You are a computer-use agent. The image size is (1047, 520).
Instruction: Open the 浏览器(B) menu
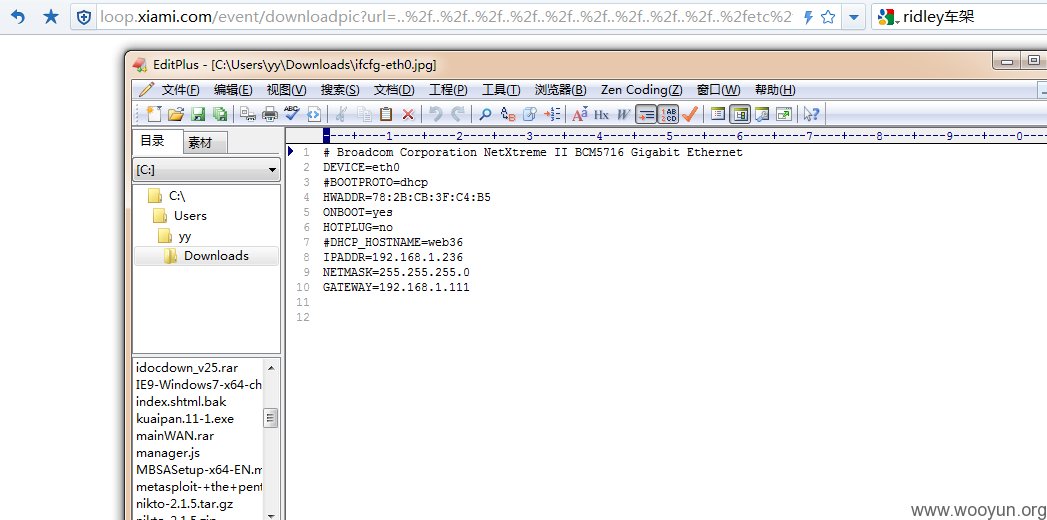tap(561, 90)
